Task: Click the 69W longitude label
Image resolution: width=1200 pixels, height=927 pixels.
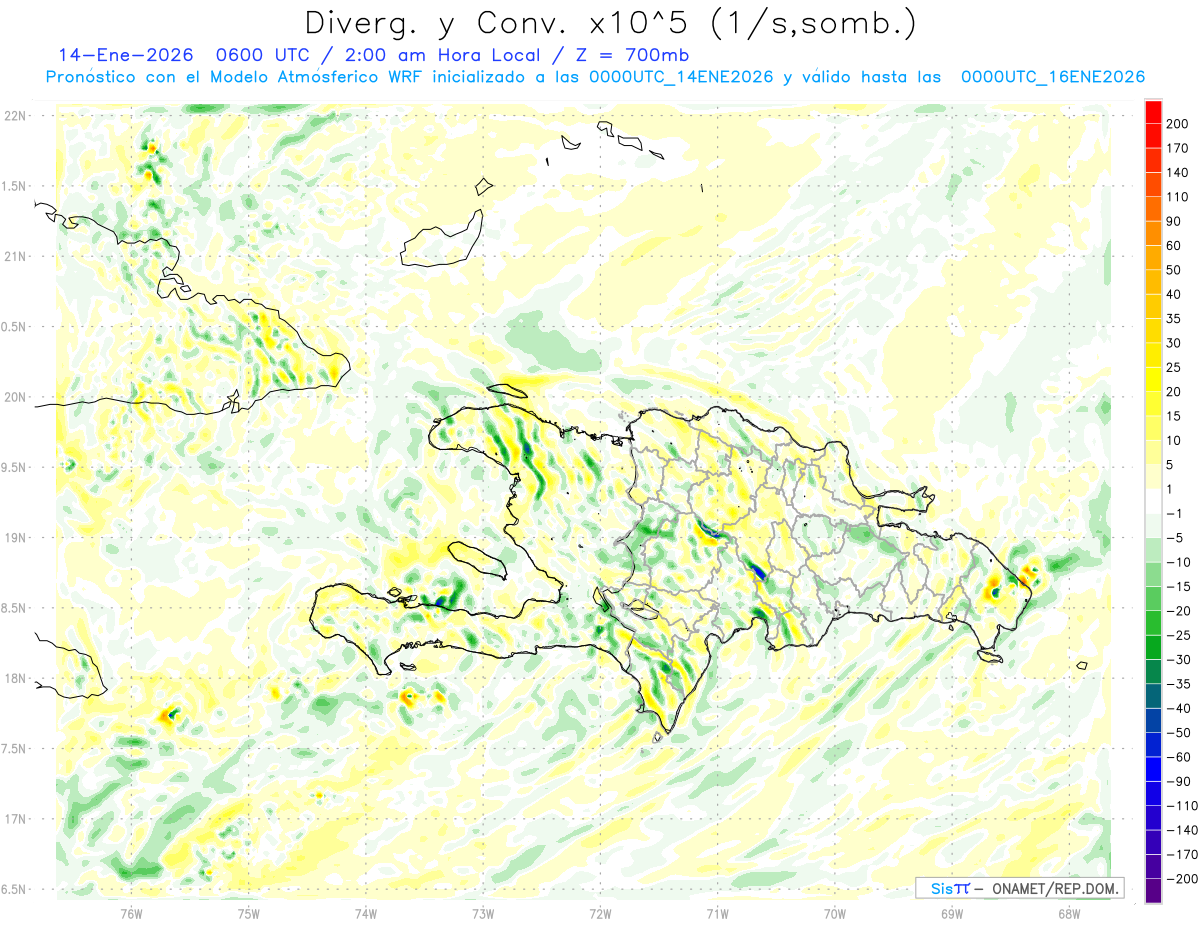Action: pyautogui.click(x=952, y=913)
